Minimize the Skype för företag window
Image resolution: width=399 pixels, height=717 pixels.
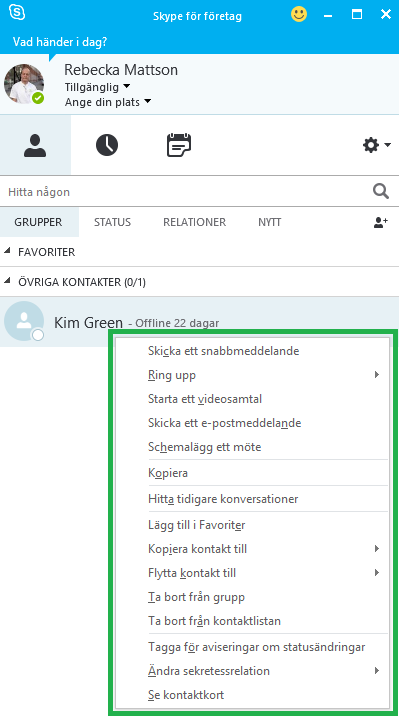328,15
